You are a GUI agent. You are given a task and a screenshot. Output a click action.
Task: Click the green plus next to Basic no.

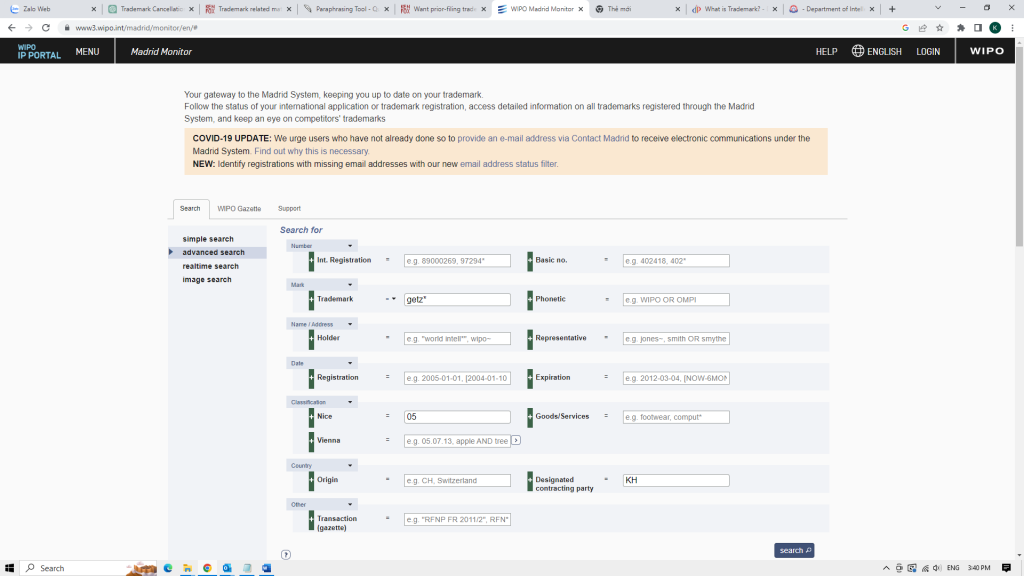(x=530, y=260)
